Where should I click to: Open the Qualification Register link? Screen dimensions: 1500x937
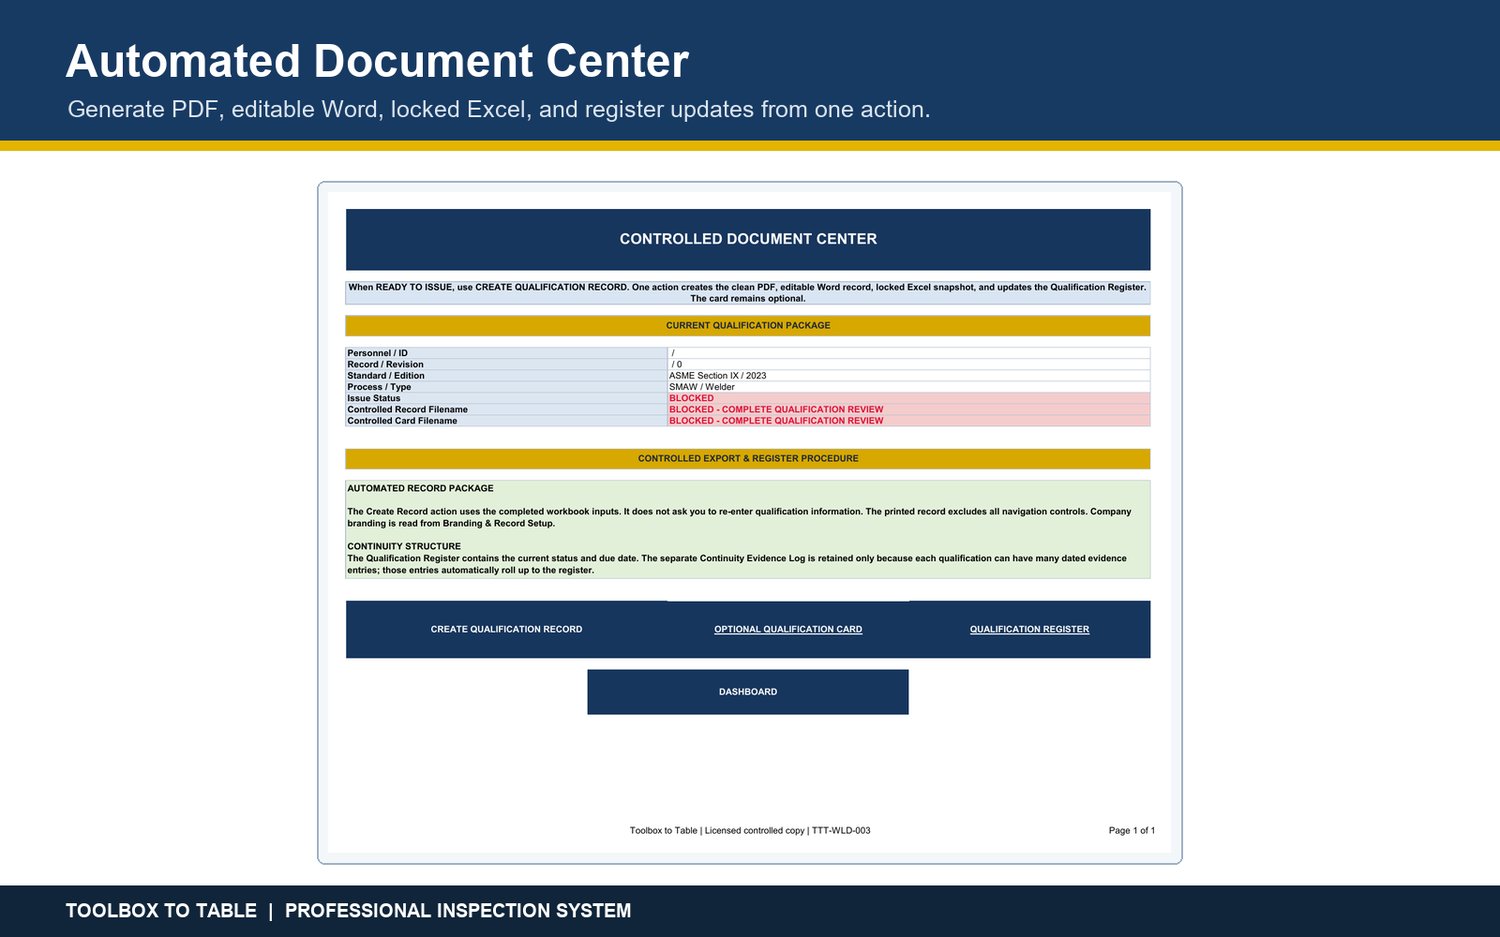(1029, 629)
